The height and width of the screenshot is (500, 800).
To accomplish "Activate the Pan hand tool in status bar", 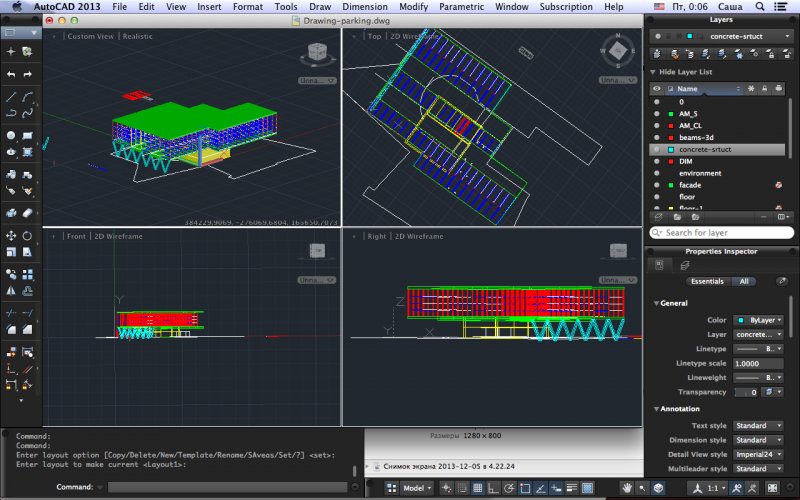I will click(x=626, y=488).
